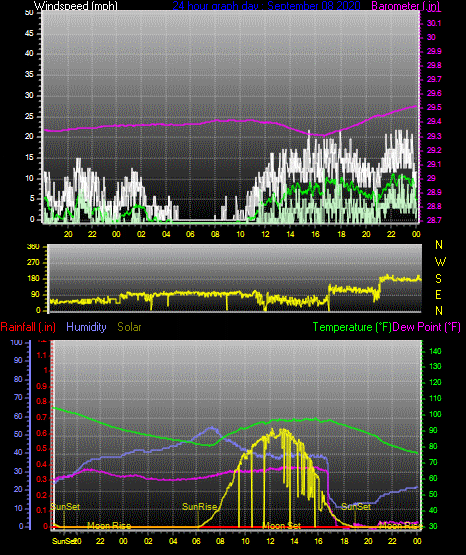The width and height of the screenshot is (466, 555).
Task: Click the green temperature axis value 120
Action: [x=435, y=383]
